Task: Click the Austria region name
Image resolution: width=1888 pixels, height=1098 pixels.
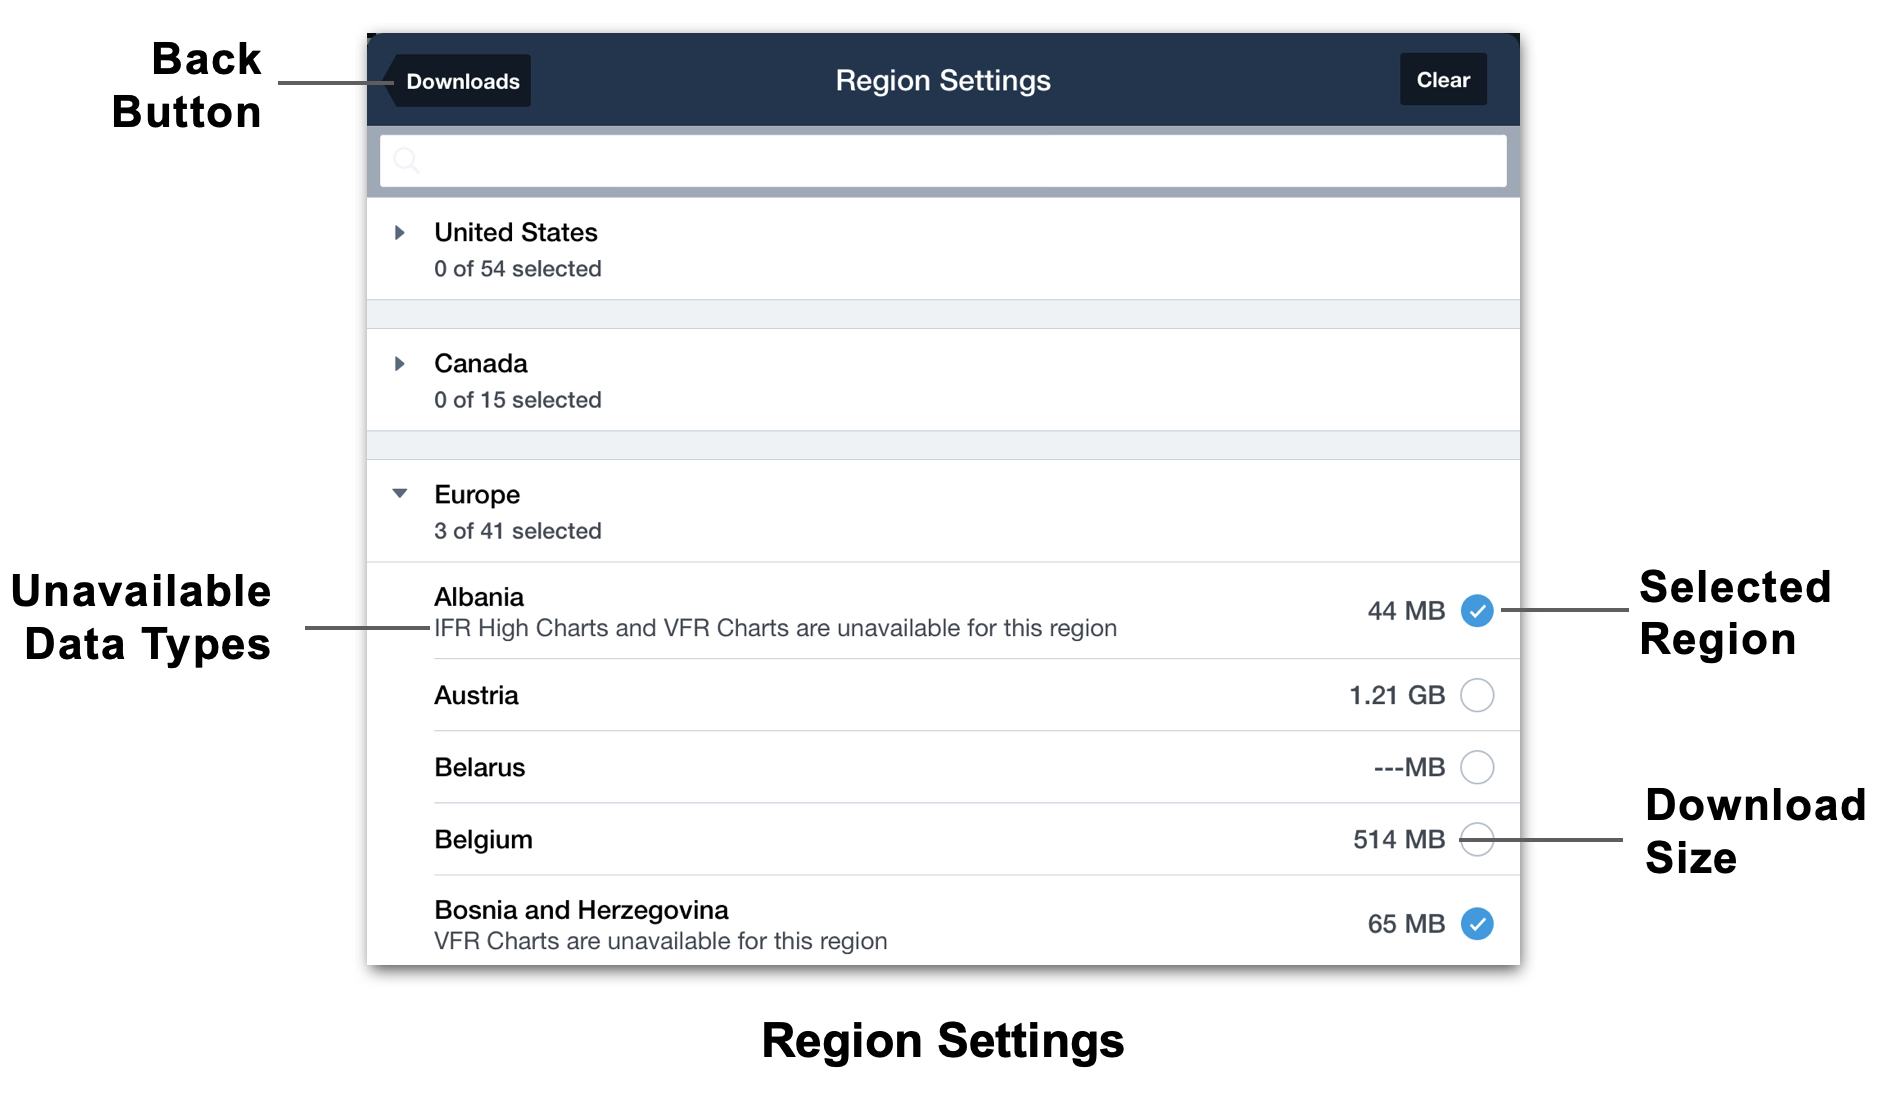Action: 476,695
